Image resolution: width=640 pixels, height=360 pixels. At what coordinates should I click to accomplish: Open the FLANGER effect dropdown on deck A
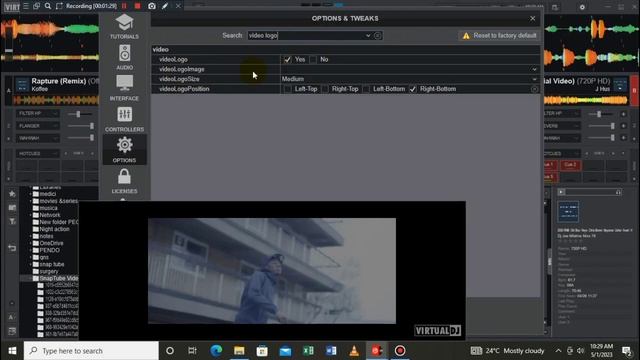[38, 126]
